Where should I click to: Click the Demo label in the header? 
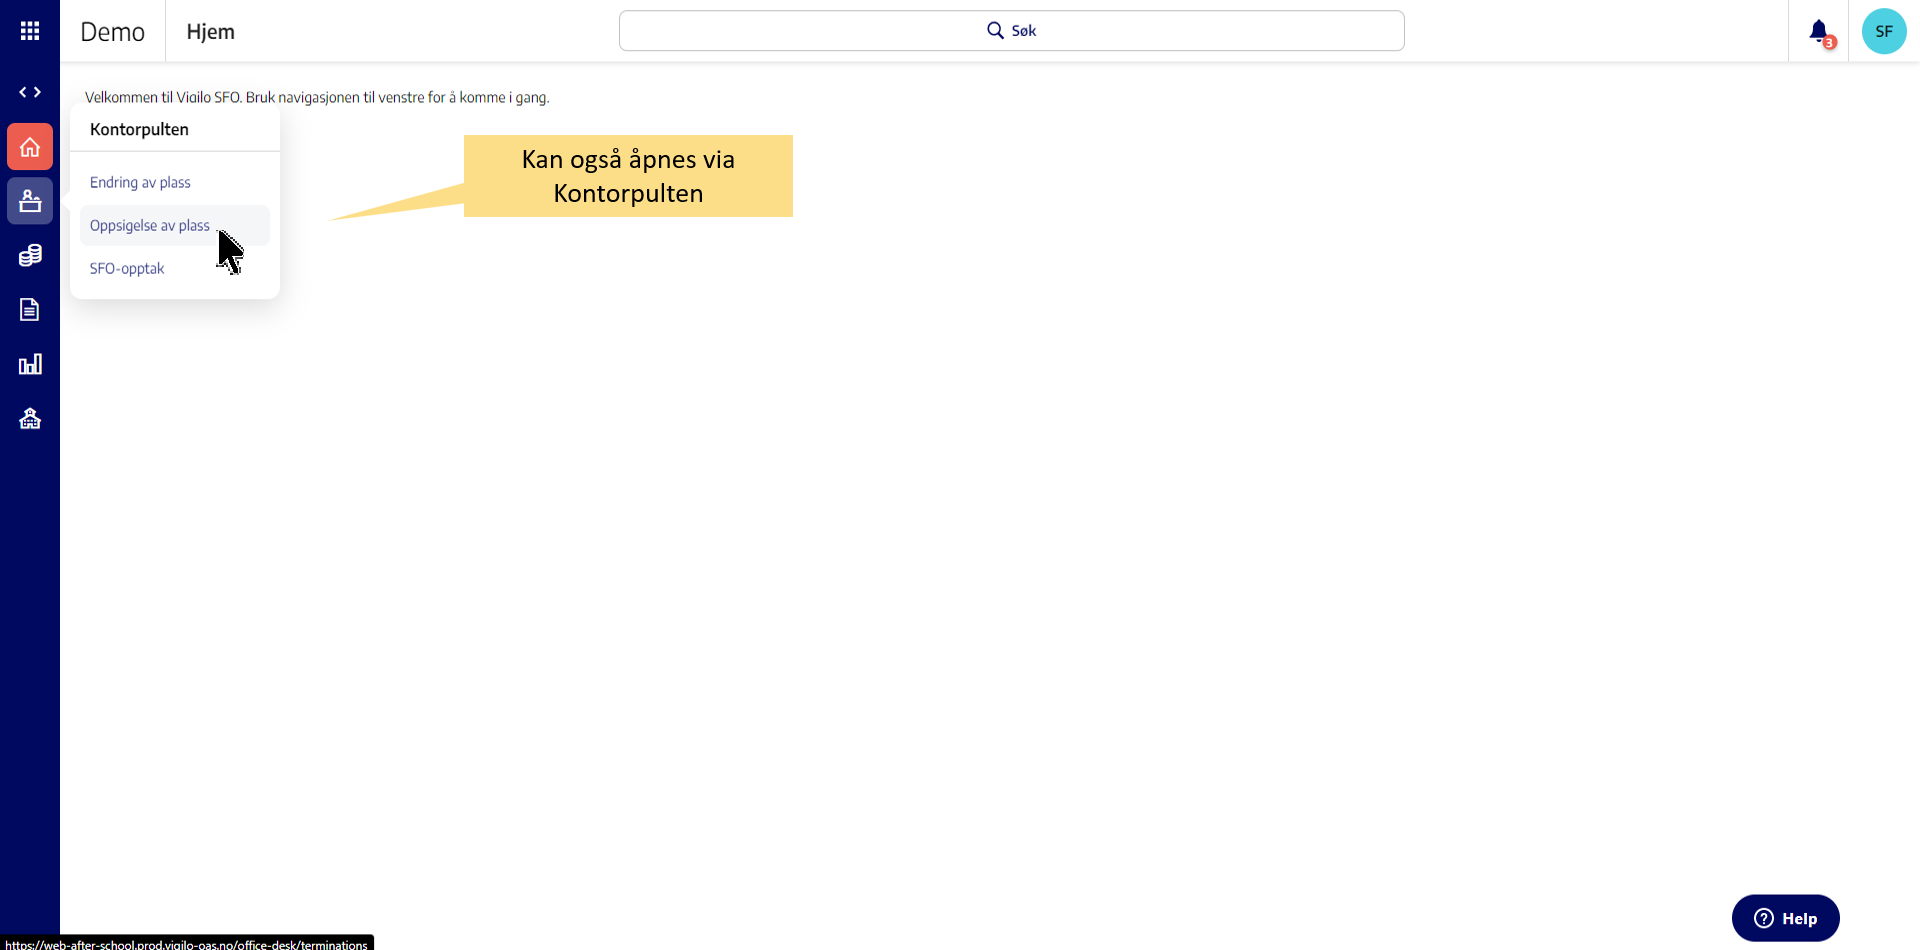112,32
